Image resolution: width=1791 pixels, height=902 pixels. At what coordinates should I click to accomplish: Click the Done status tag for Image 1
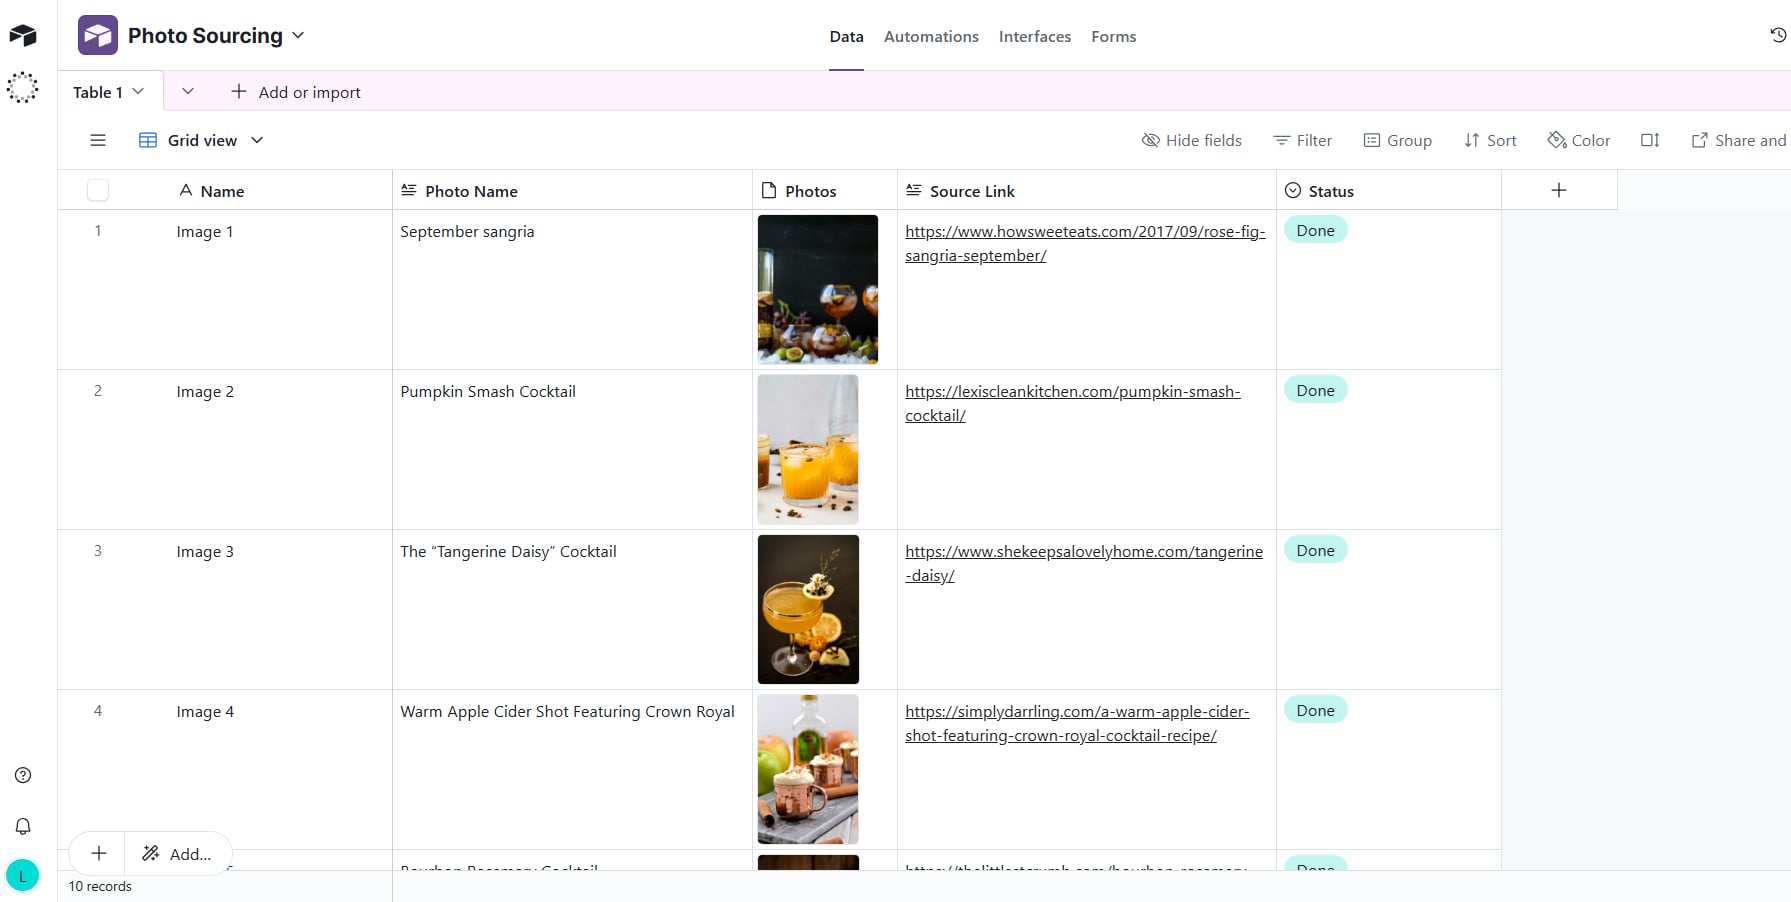point(1315,230)
